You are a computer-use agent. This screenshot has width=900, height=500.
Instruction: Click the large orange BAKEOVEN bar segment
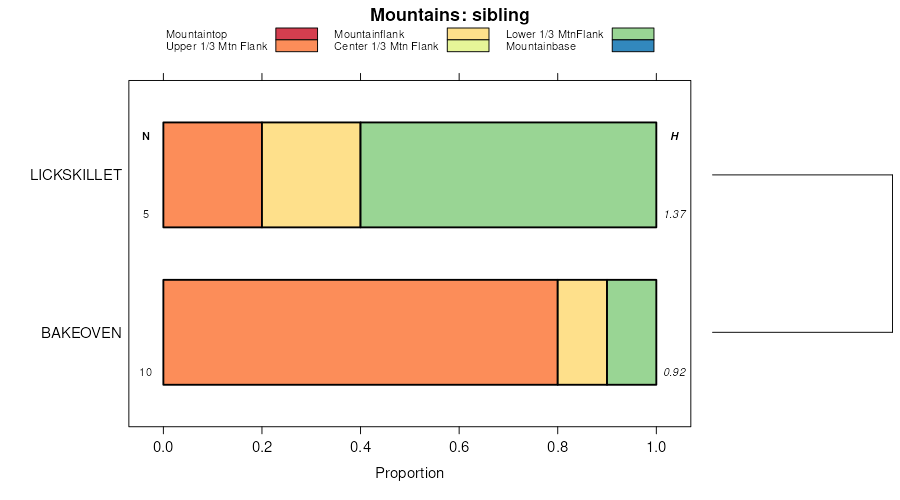pos(360,332)
